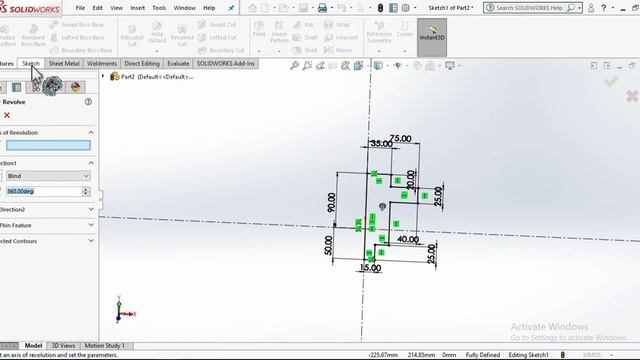
Task: Click the Dynamic Annotation Views icon
Action: tap(346, 65)
